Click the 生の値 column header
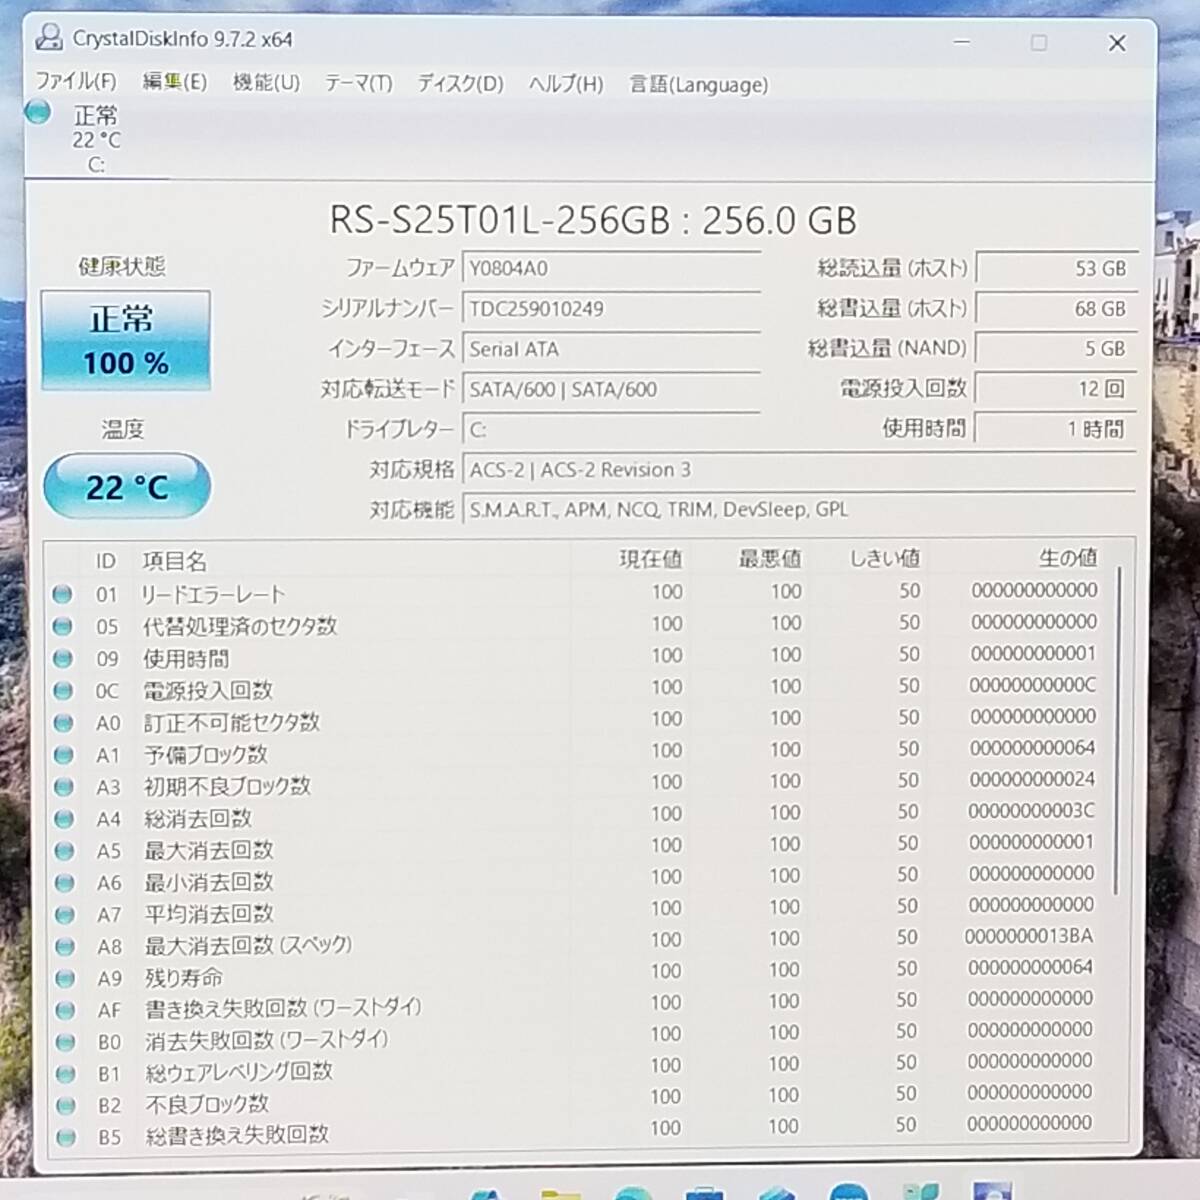The image size is (1200, 1200). [1067, 557]
